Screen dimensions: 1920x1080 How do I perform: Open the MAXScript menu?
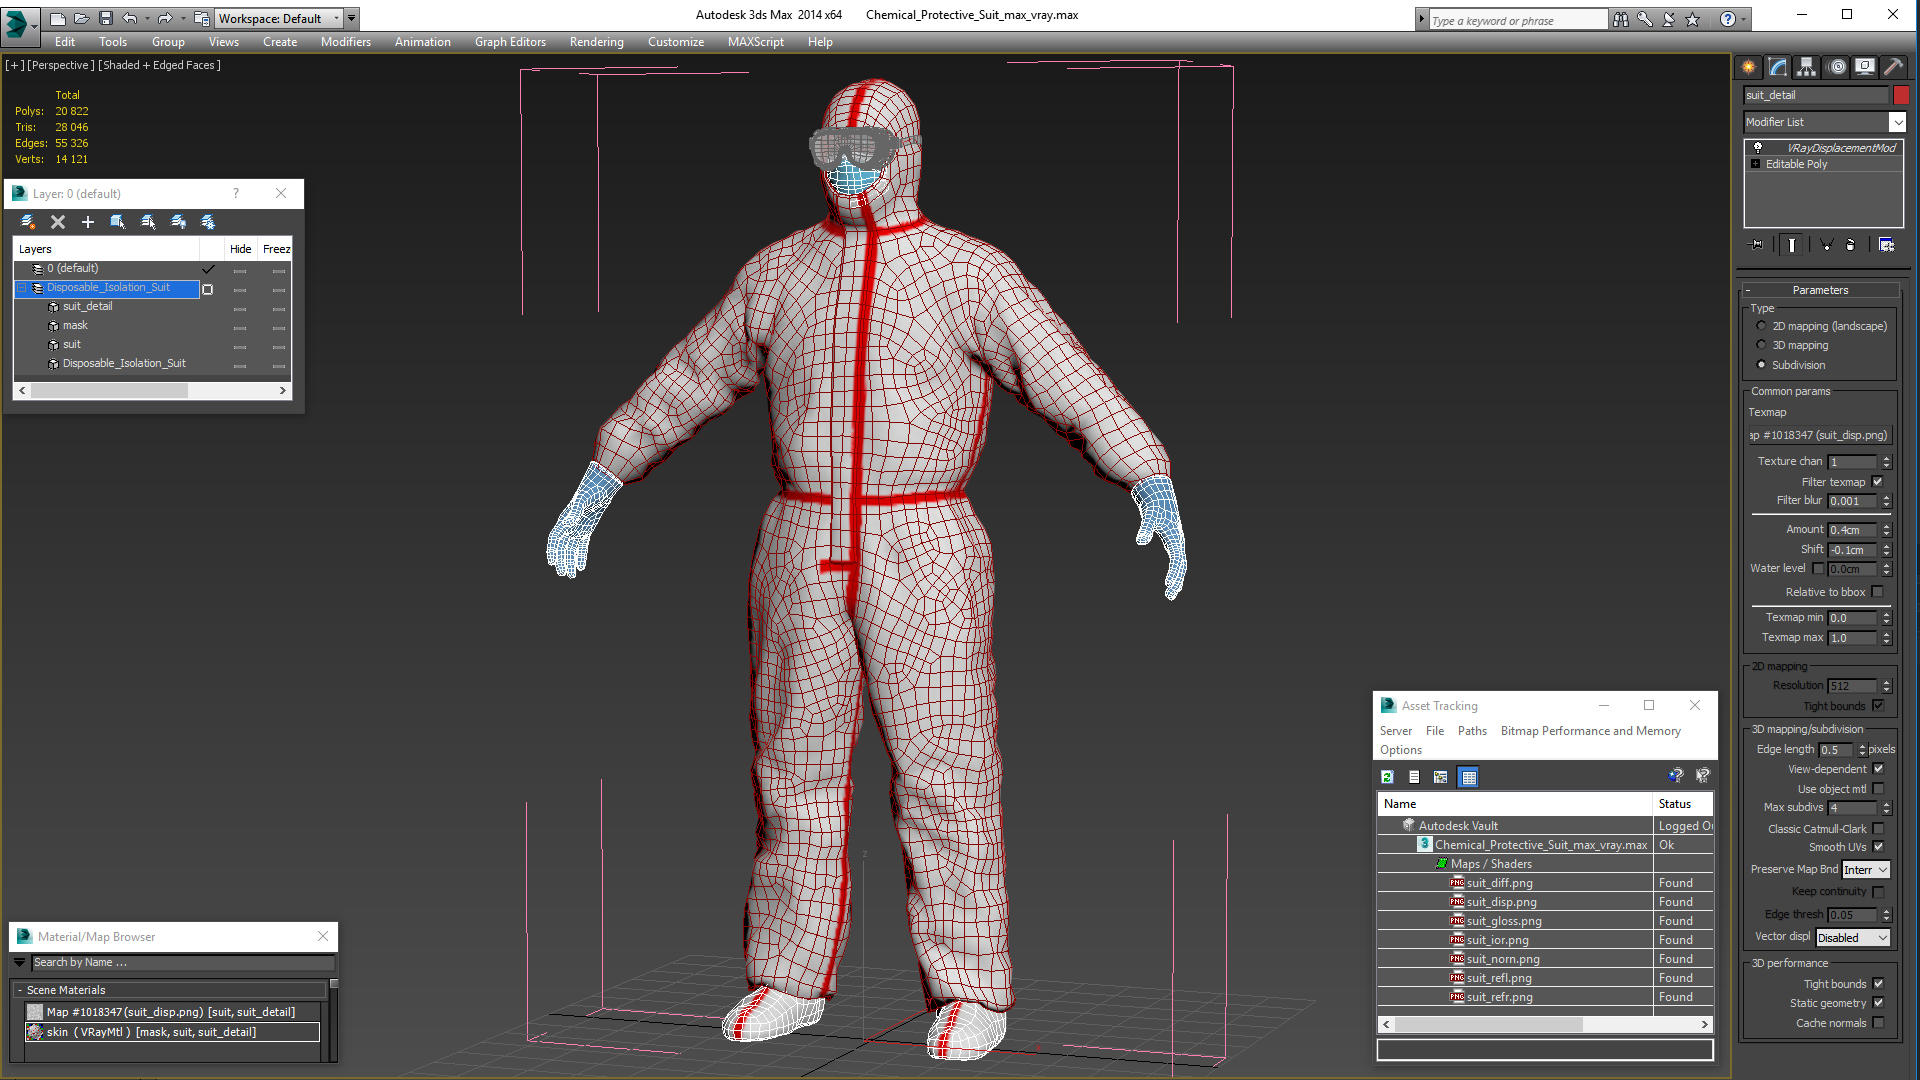(x=755, y=42)
